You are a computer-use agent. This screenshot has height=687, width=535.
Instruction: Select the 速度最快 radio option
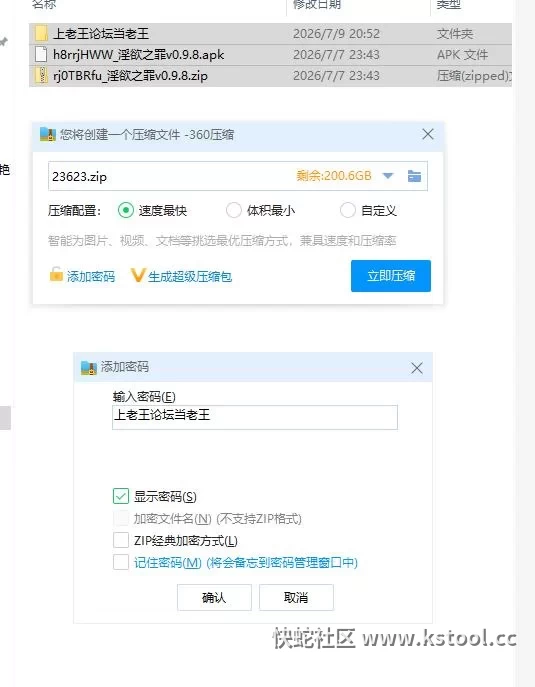[126, 211]
